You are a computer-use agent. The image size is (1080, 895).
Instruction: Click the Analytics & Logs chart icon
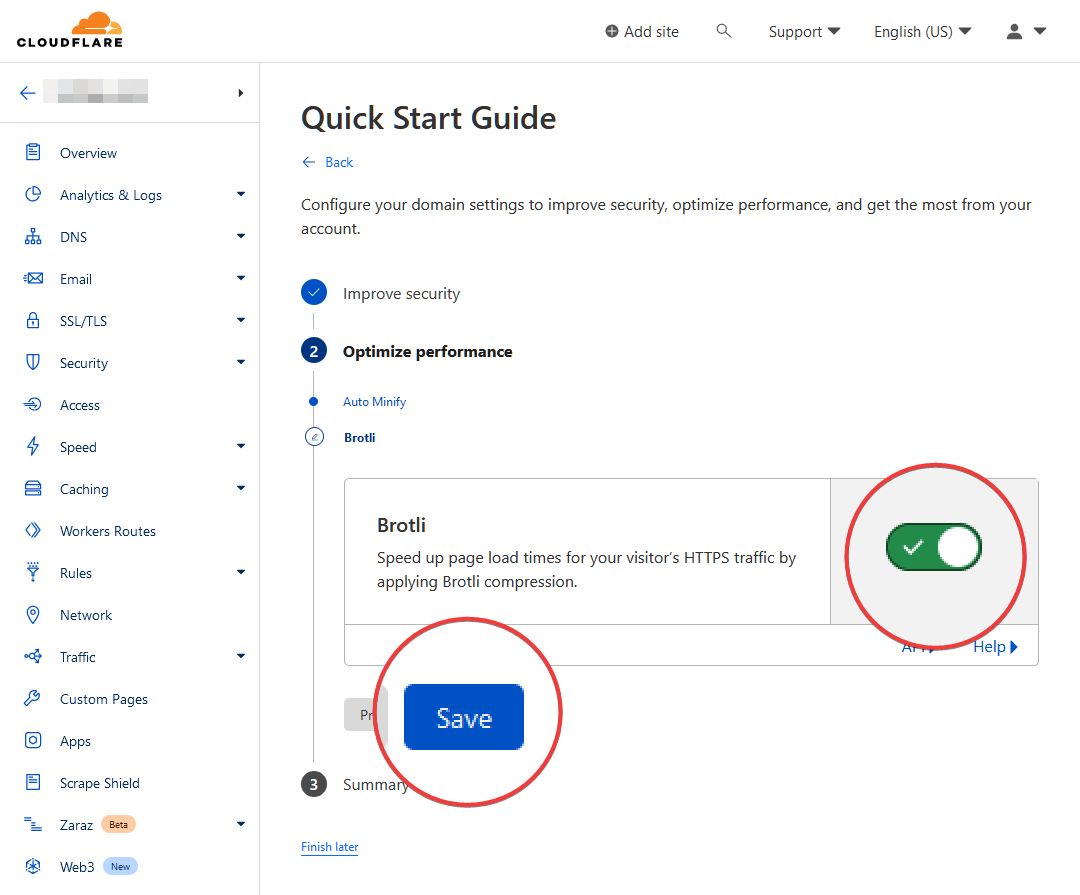click(x=33, y=194)
